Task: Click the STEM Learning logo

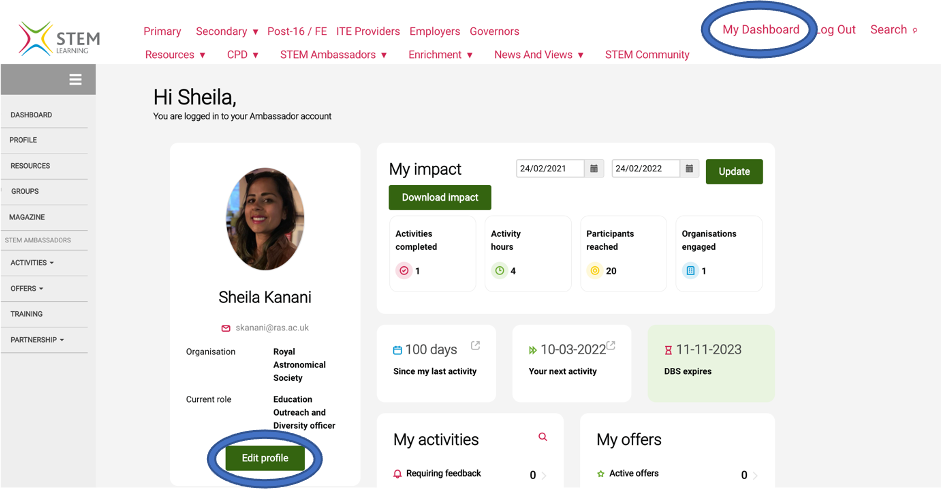Action: pos(58,39)
